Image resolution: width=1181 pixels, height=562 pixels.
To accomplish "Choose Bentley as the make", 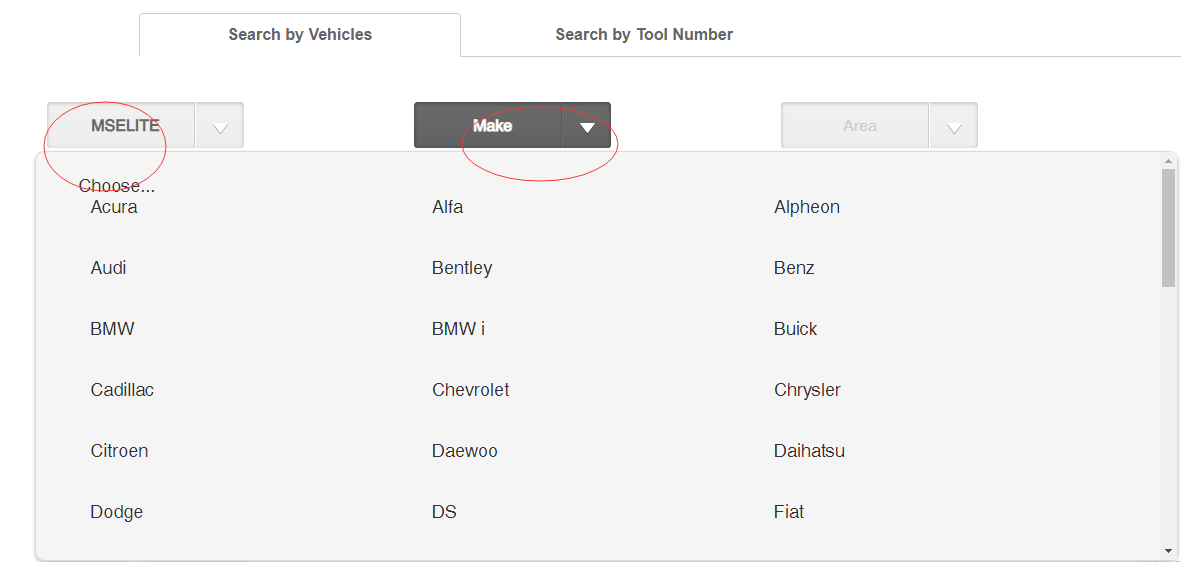I will [x=462, y=268].
